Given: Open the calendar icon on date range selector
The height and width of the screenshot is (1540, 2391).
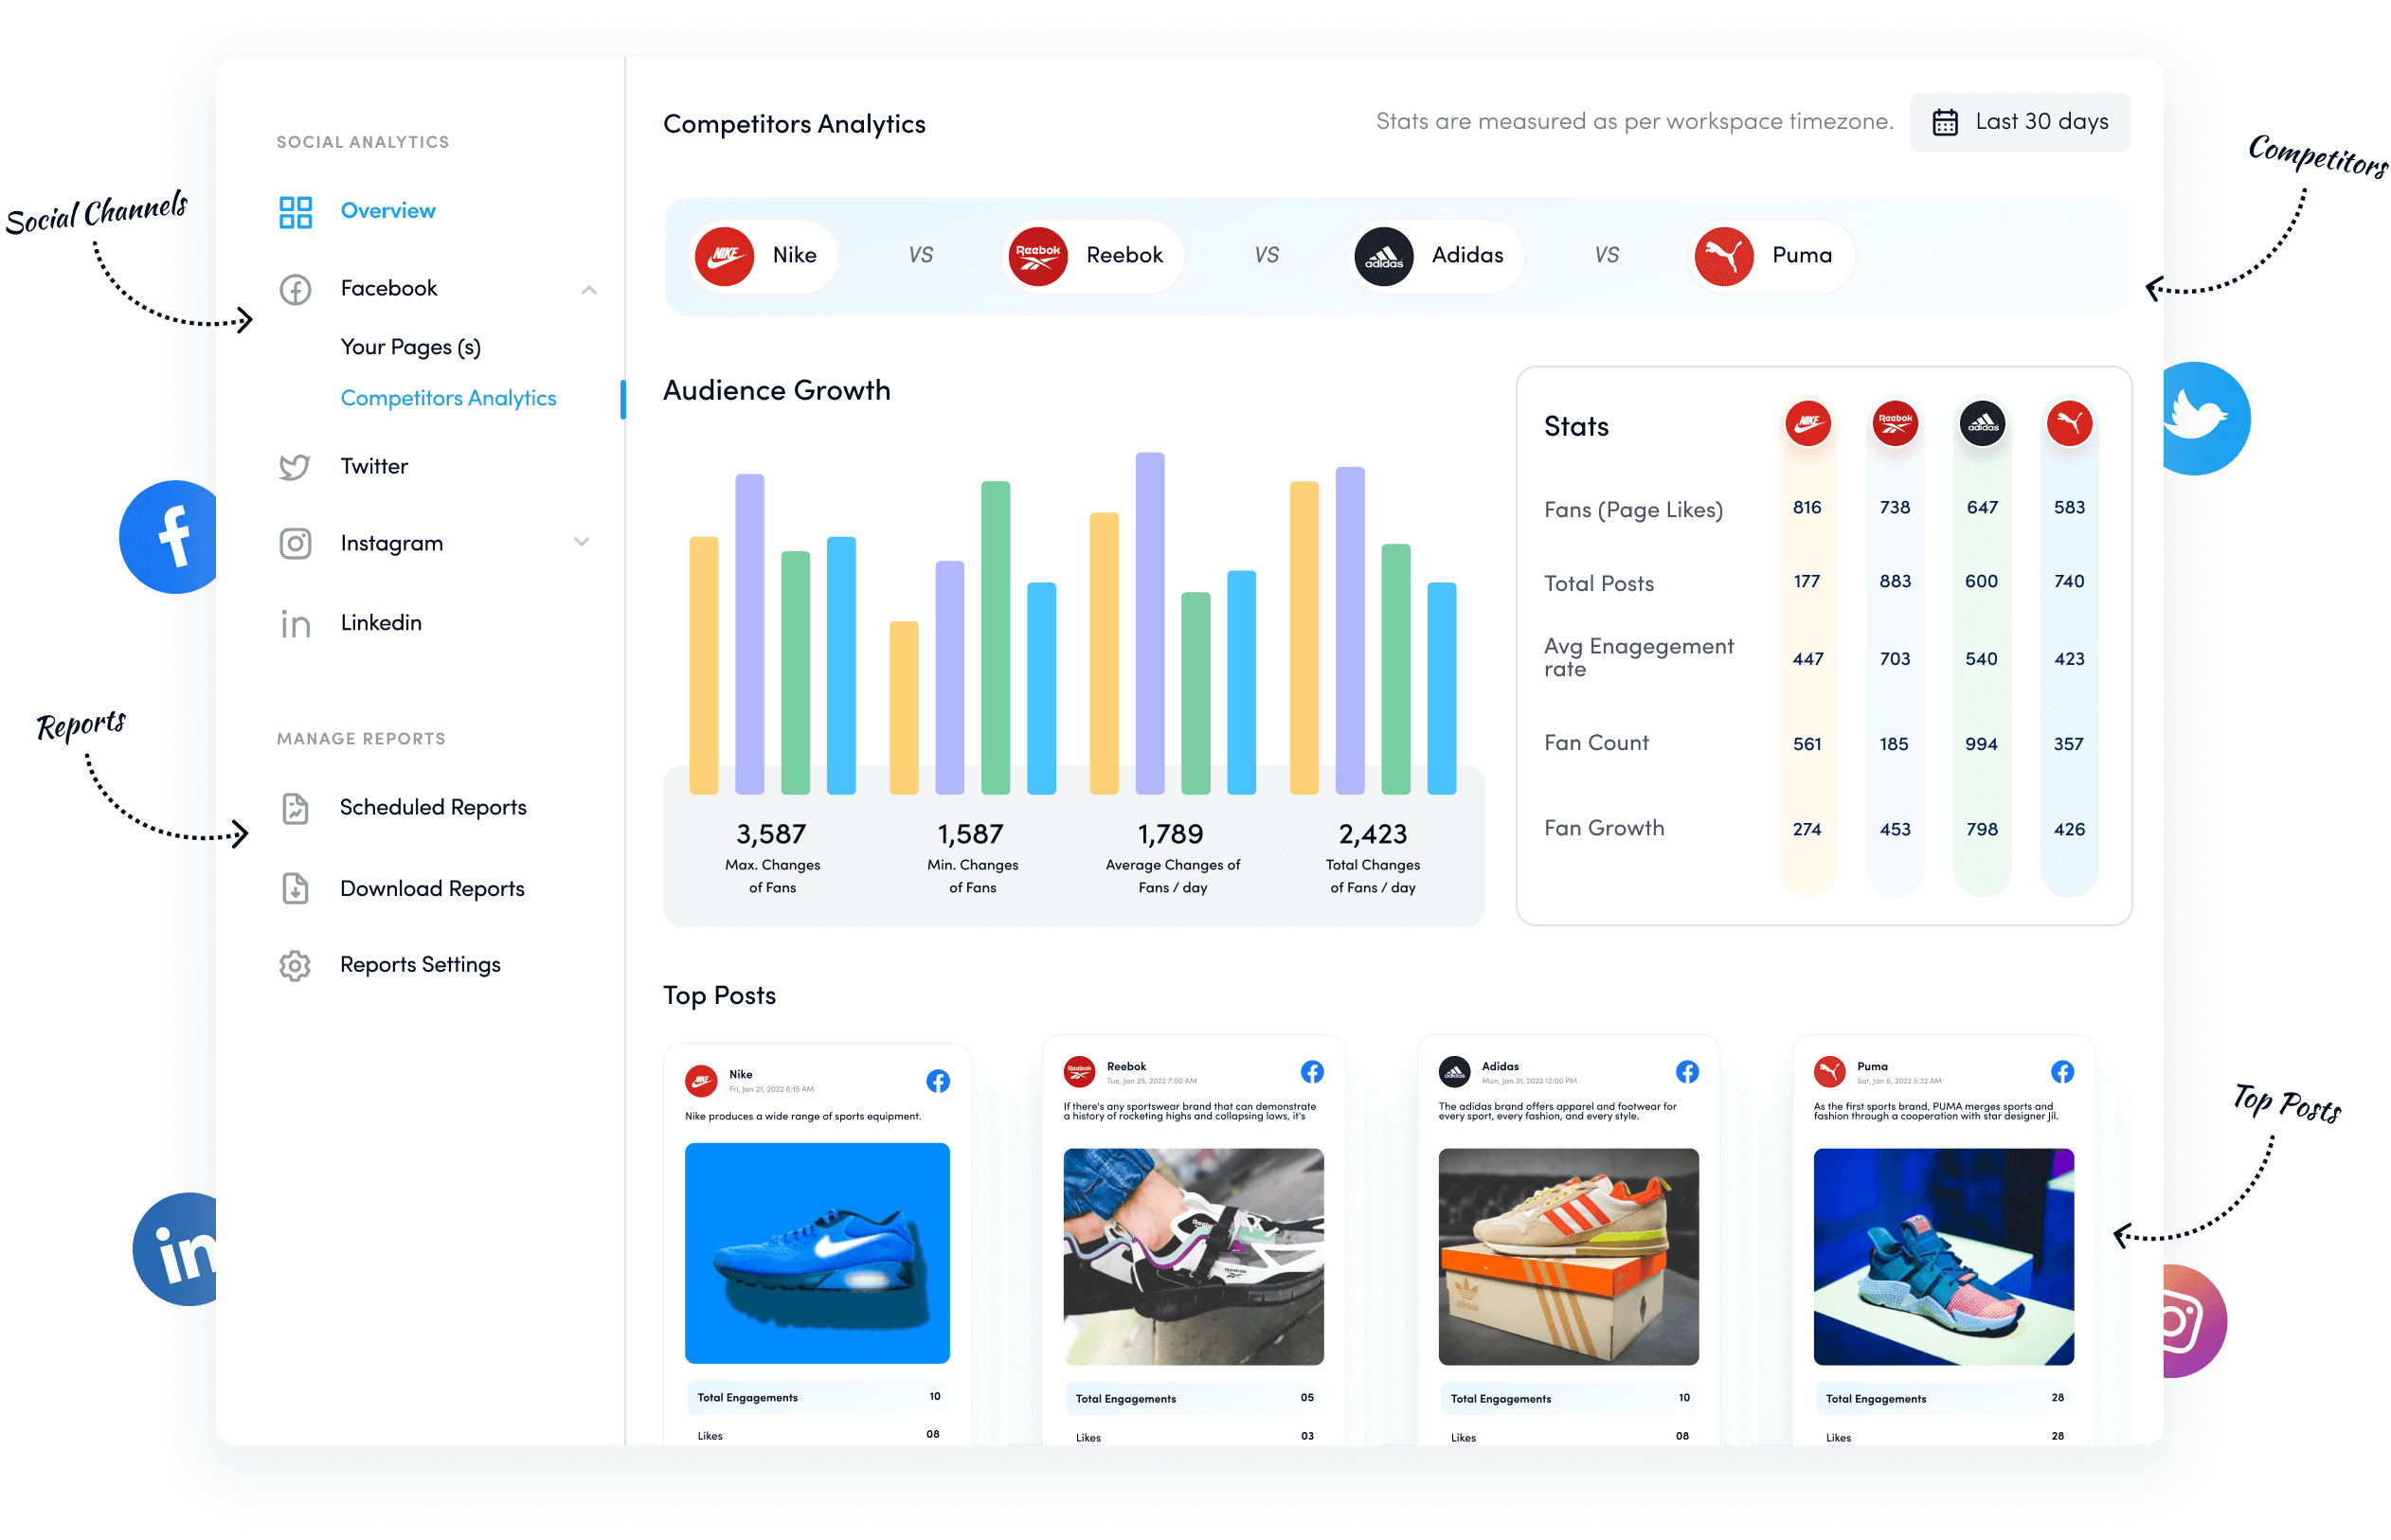Looking at the screenshot, I should tap(1945, 121).
